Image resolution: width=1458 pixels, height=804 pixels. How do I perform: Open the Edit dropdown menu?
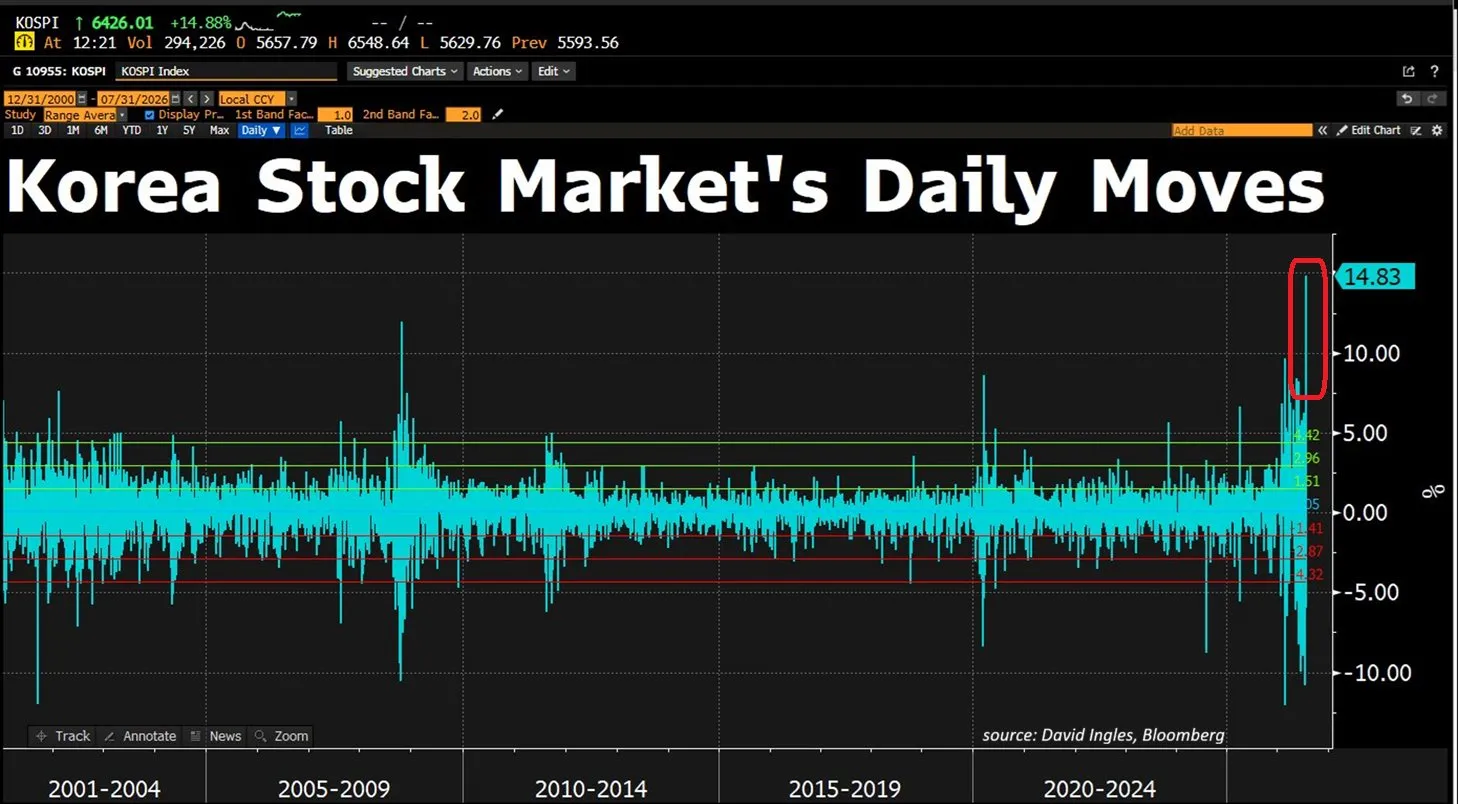pyautogui.click(x=553, y=71)
